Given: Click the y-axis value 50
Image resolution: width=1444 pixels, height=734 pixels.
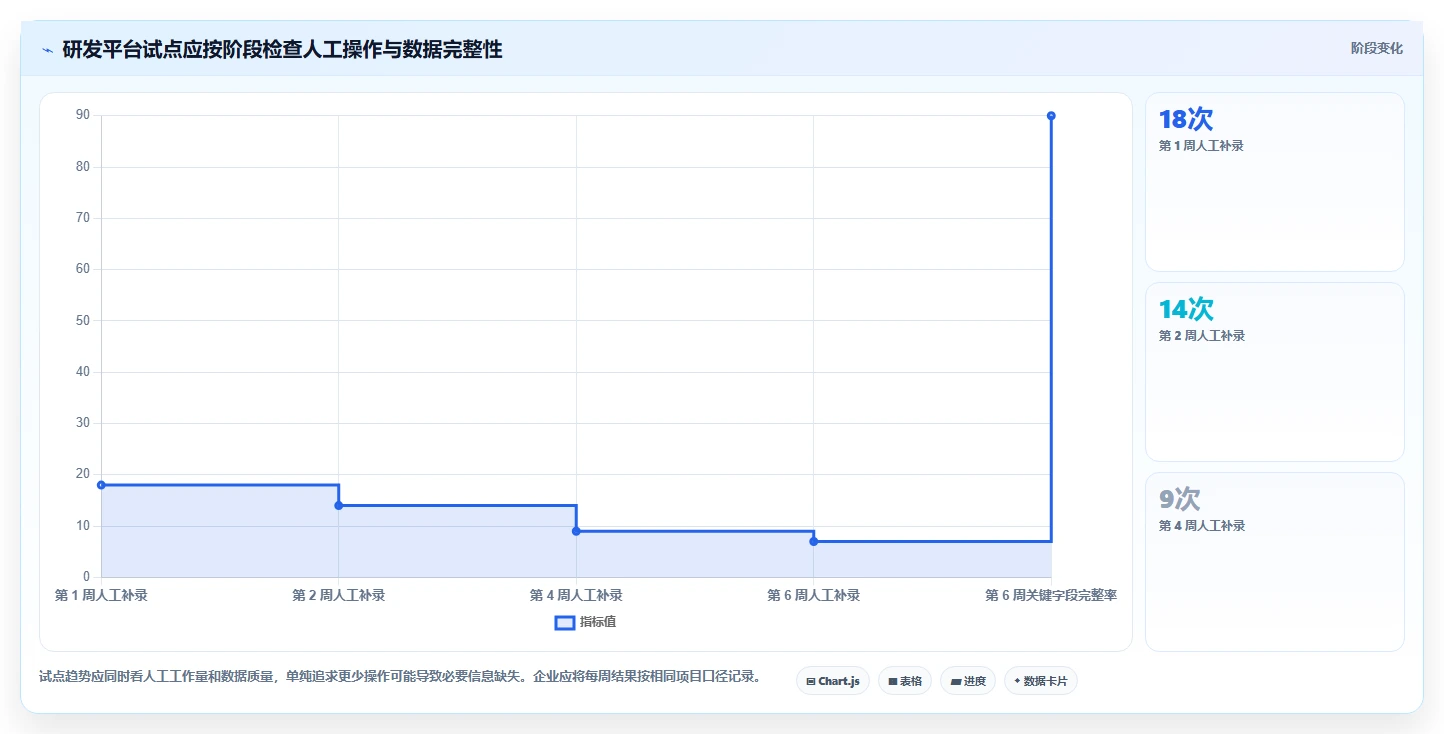Looking at the screenshot, I should coord(83,320).
